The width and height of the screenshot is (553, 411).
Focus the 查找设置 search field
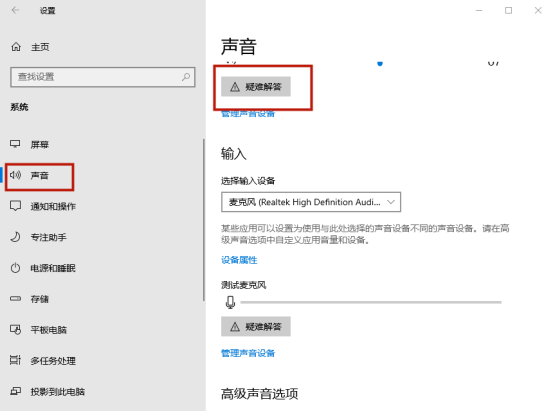click(x=103, y=77)
